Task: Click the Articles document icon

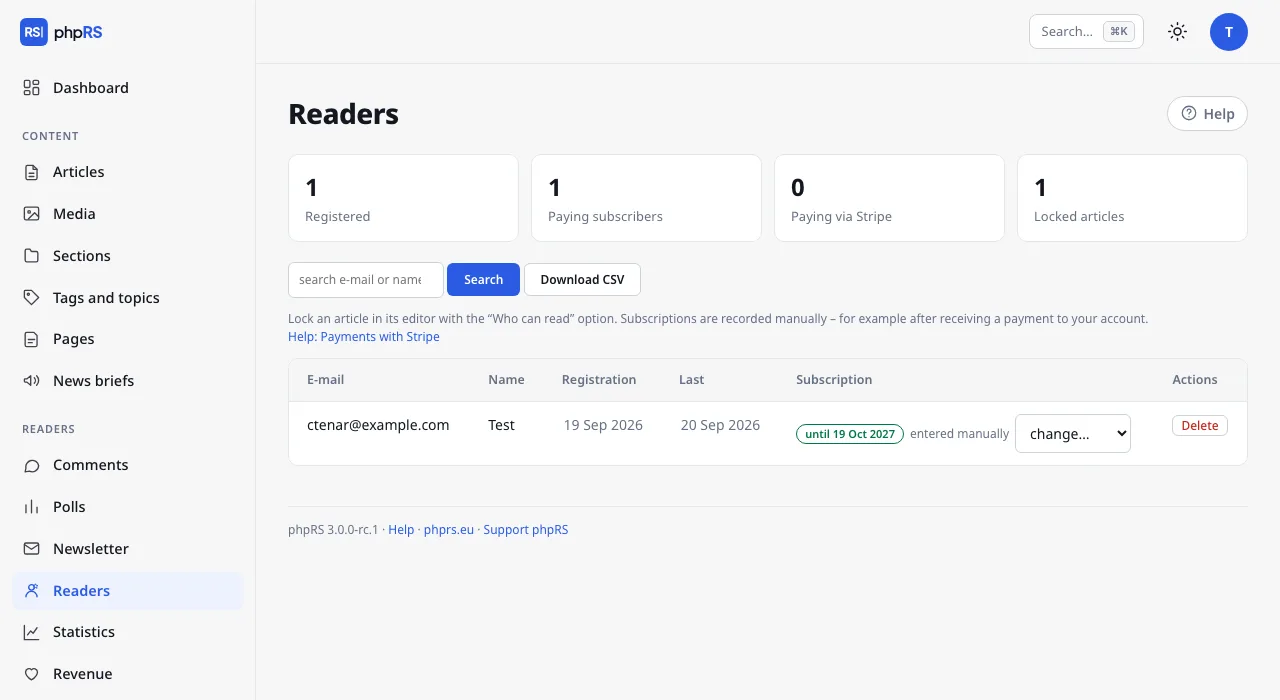Action: point(32,172)
